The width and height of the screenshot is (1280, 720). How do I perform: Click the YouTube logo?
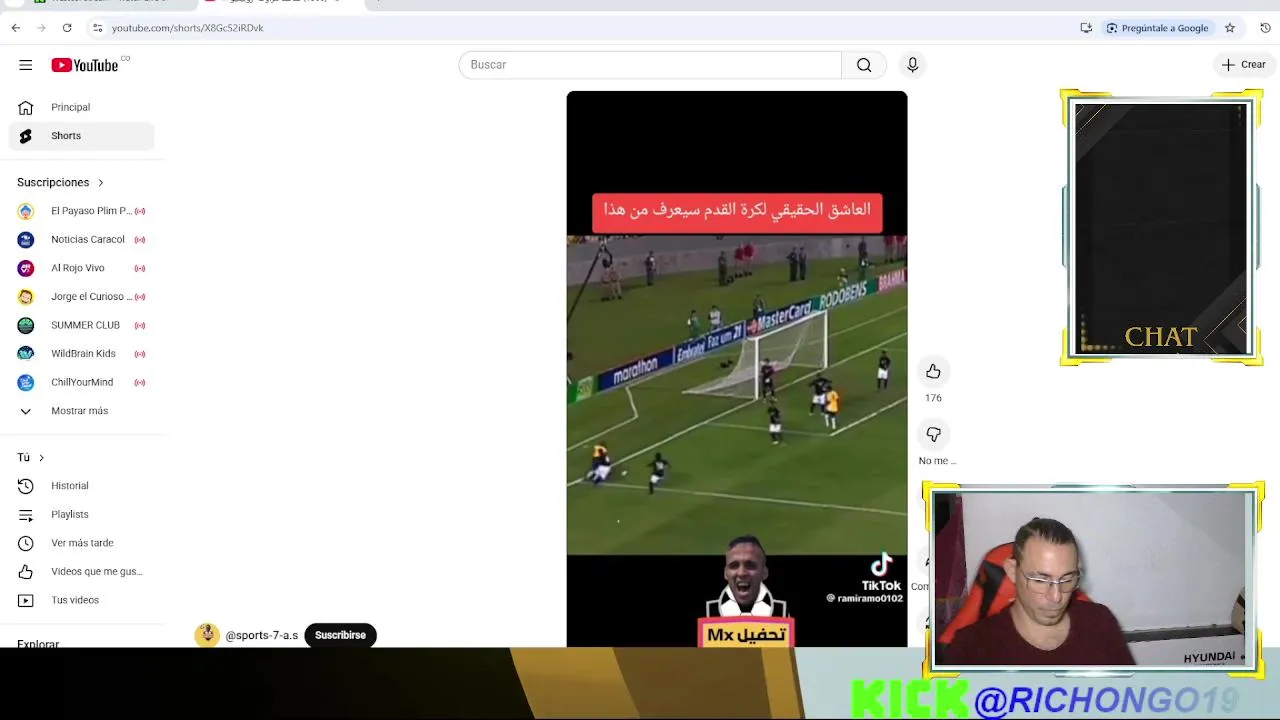(x=86, y=65)
